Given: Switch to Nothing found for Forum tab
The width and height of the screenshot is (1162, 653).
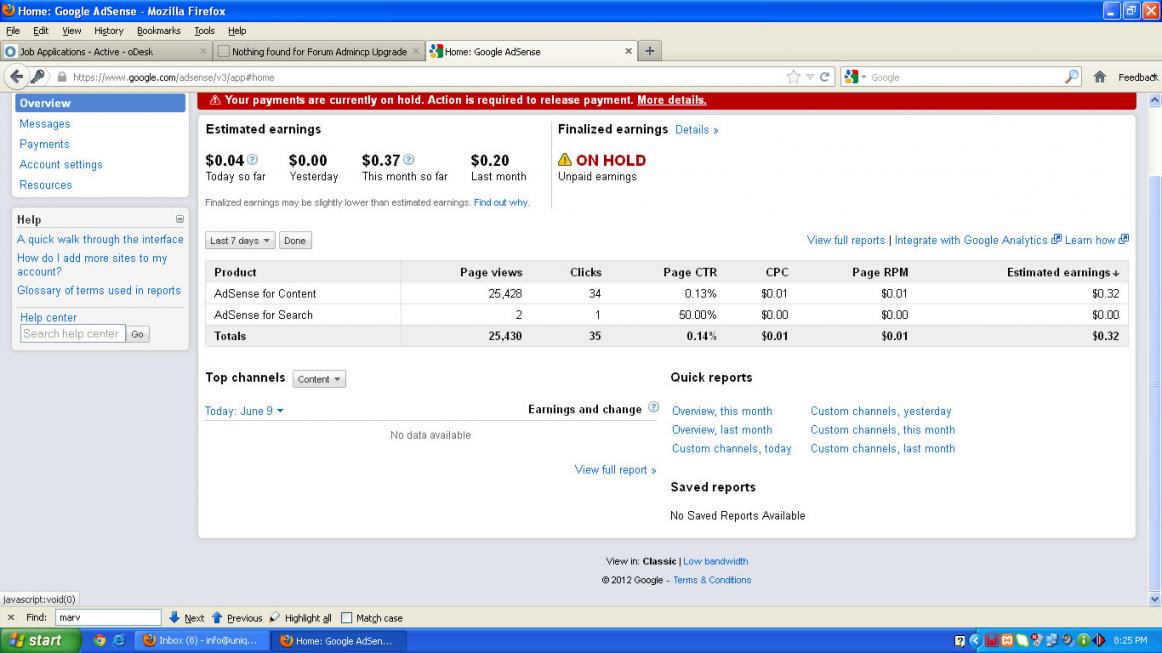Looking at the screenshot, I should 319,51.
